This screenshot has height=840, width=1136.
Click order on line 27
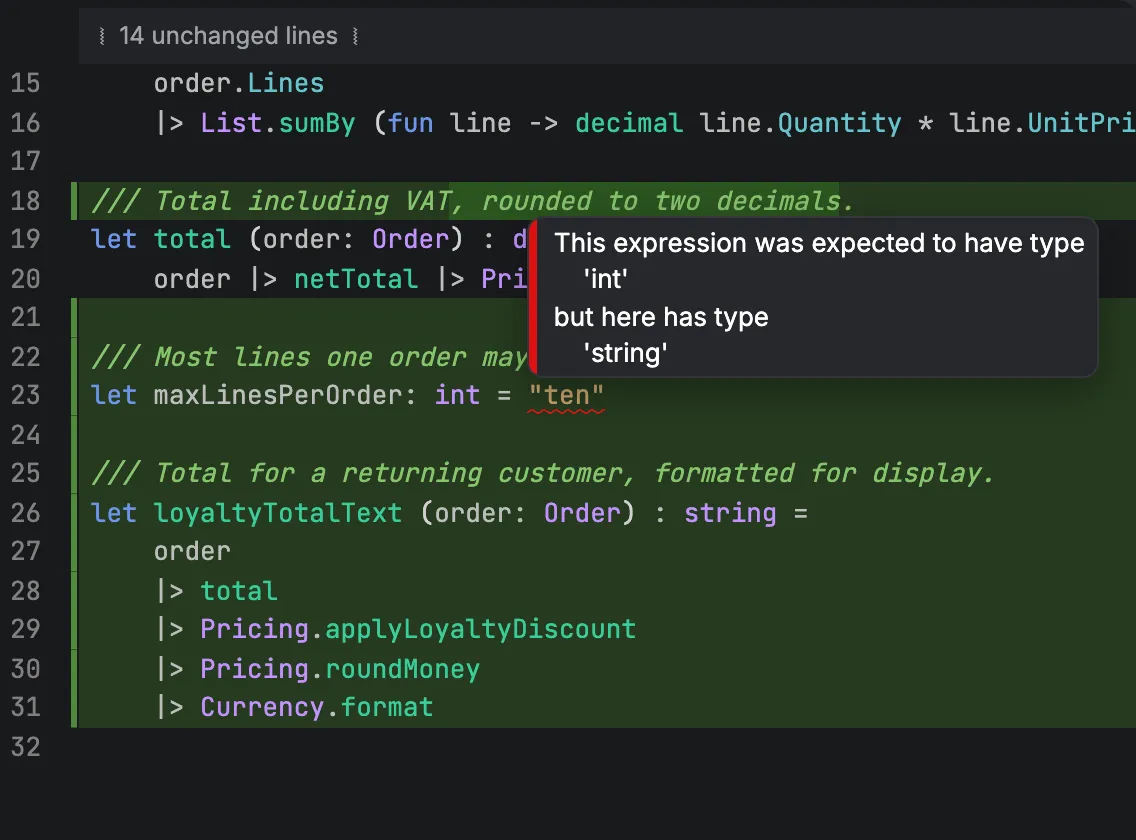pyautogui.click(x=192, y=552)
